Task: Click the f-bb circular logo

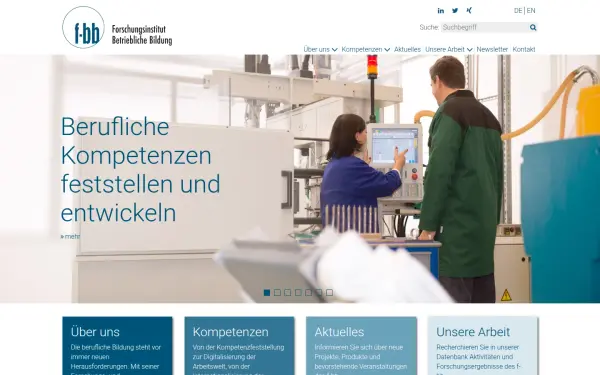Action: [83, 27]
